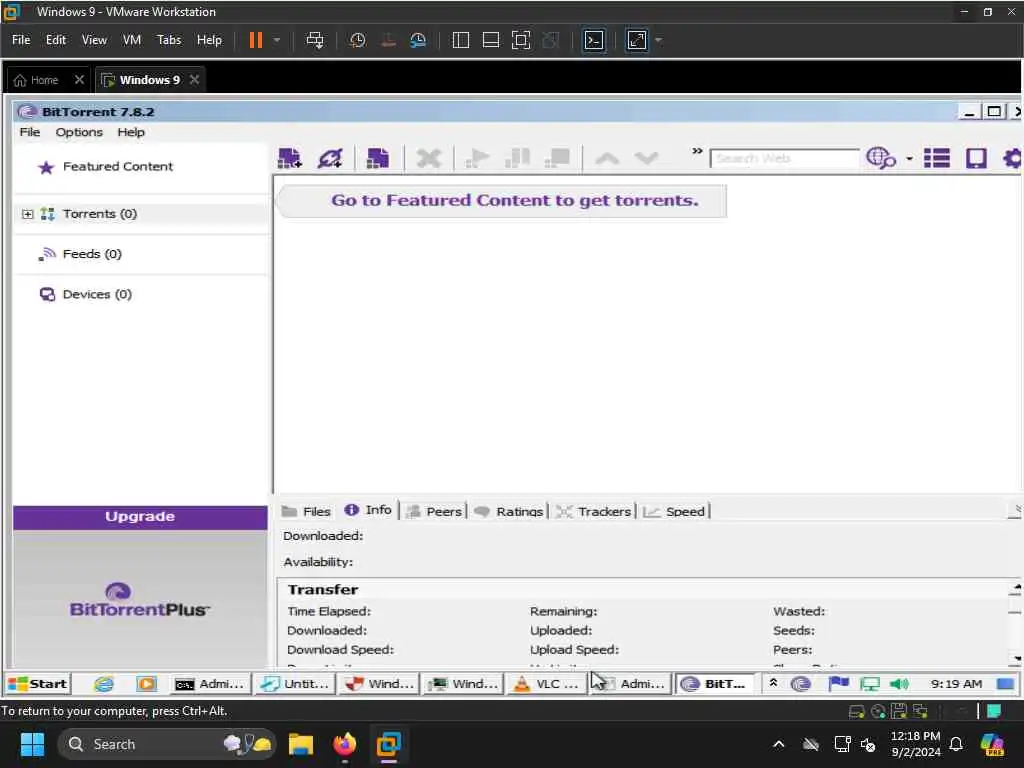Open Internet Explorer quick launch icon
Image resolution: width=1024 pixels, height=768 pixels.
click(x=104, y=684)
